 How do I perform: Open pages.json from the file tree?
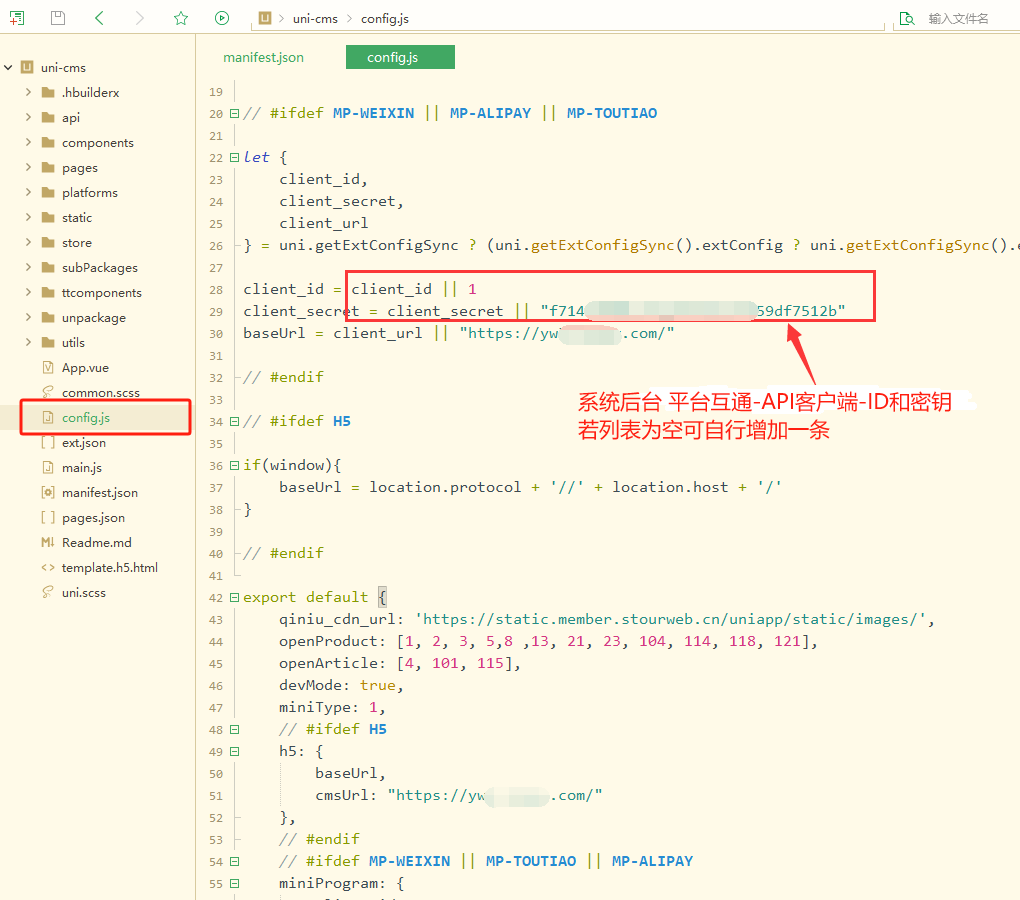tap(93, 518)
